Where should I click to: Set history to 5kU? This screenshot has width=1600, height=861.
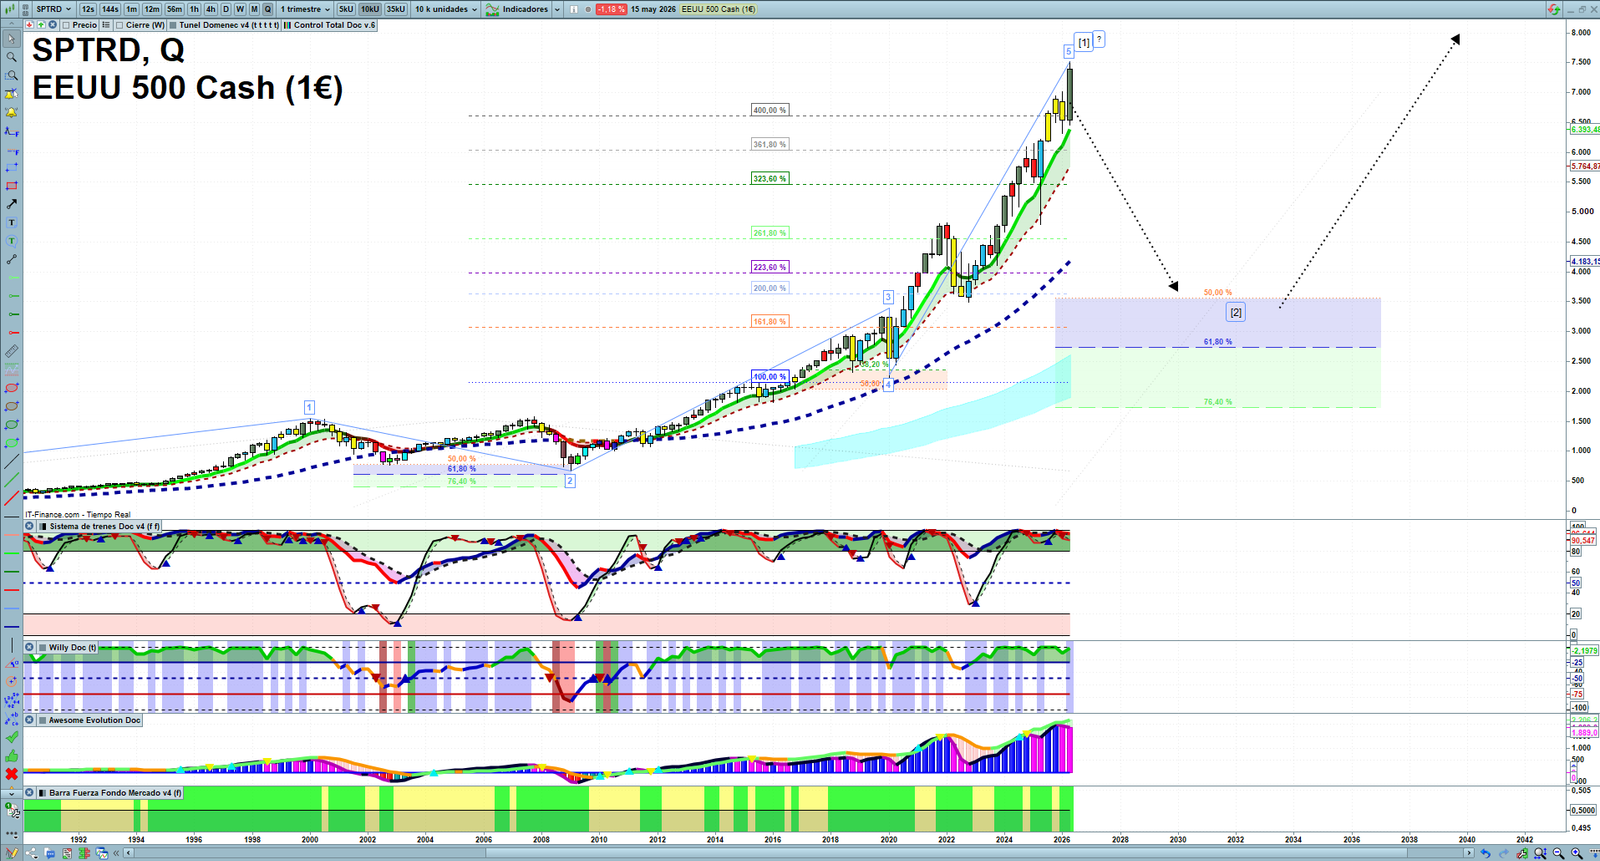click(346, 9)
